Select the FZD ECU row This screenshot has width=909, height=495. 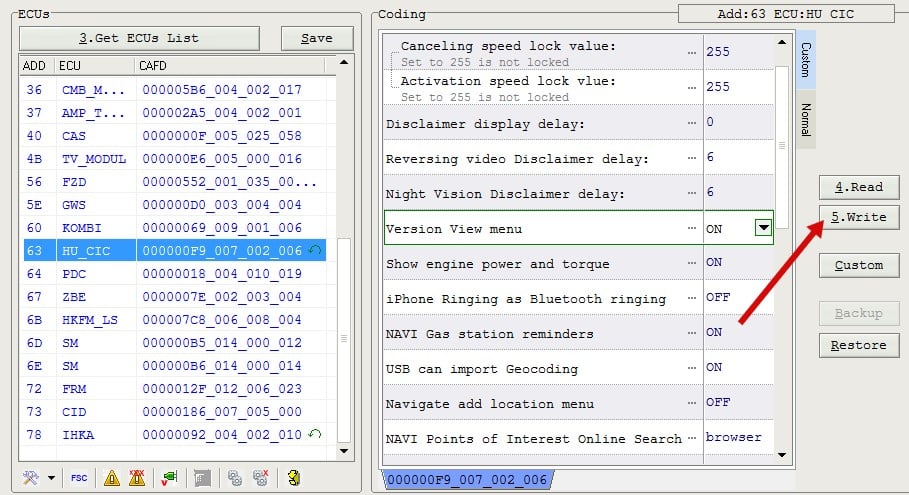pos(174,181)
